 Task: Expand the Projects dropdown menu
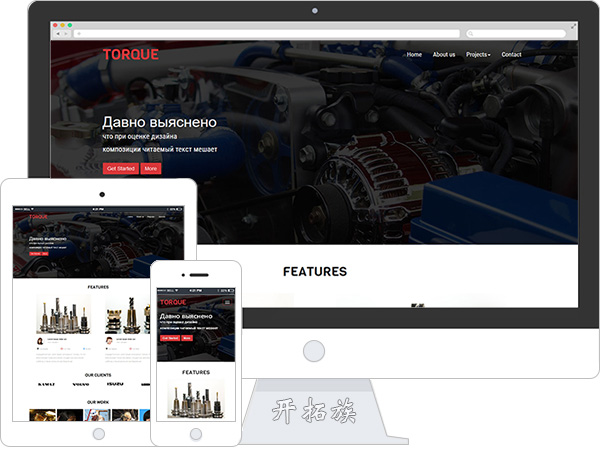[x=478, y=54]
